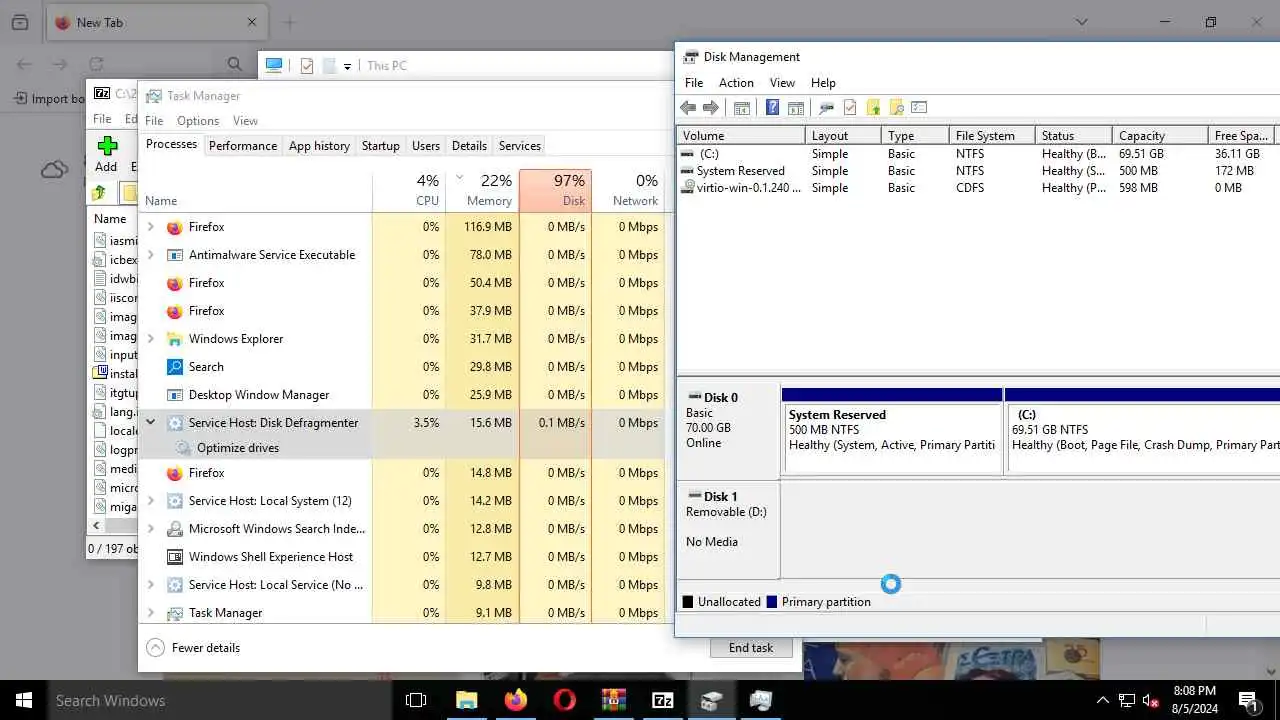Sort processes by Memory column

[482, 190]
